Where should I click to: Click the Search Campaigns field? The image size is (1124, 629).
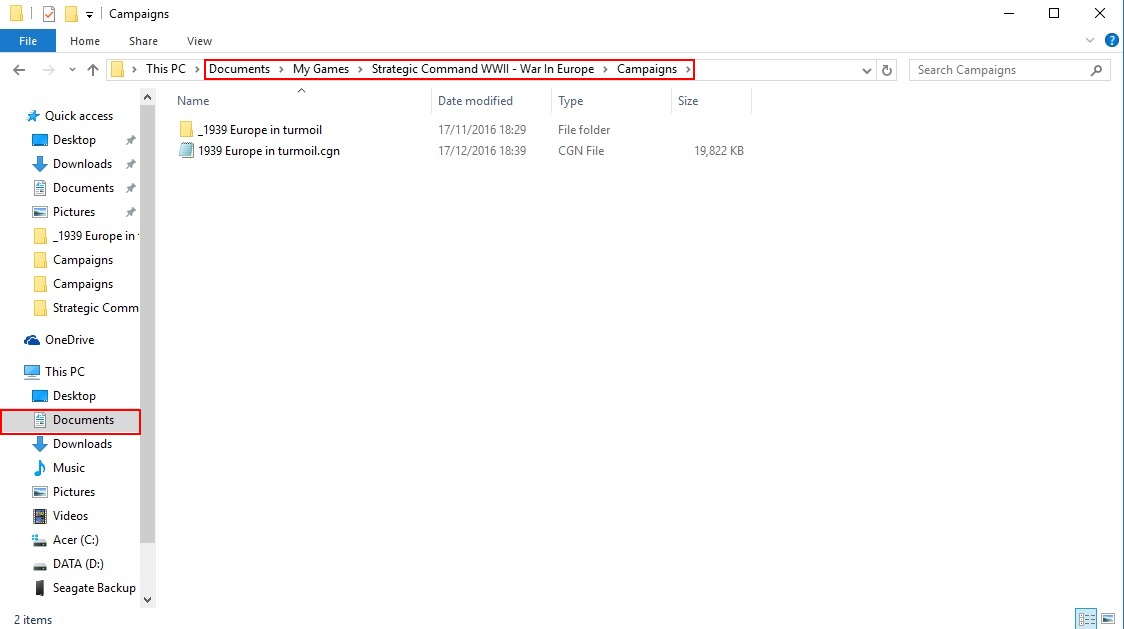1009,70
